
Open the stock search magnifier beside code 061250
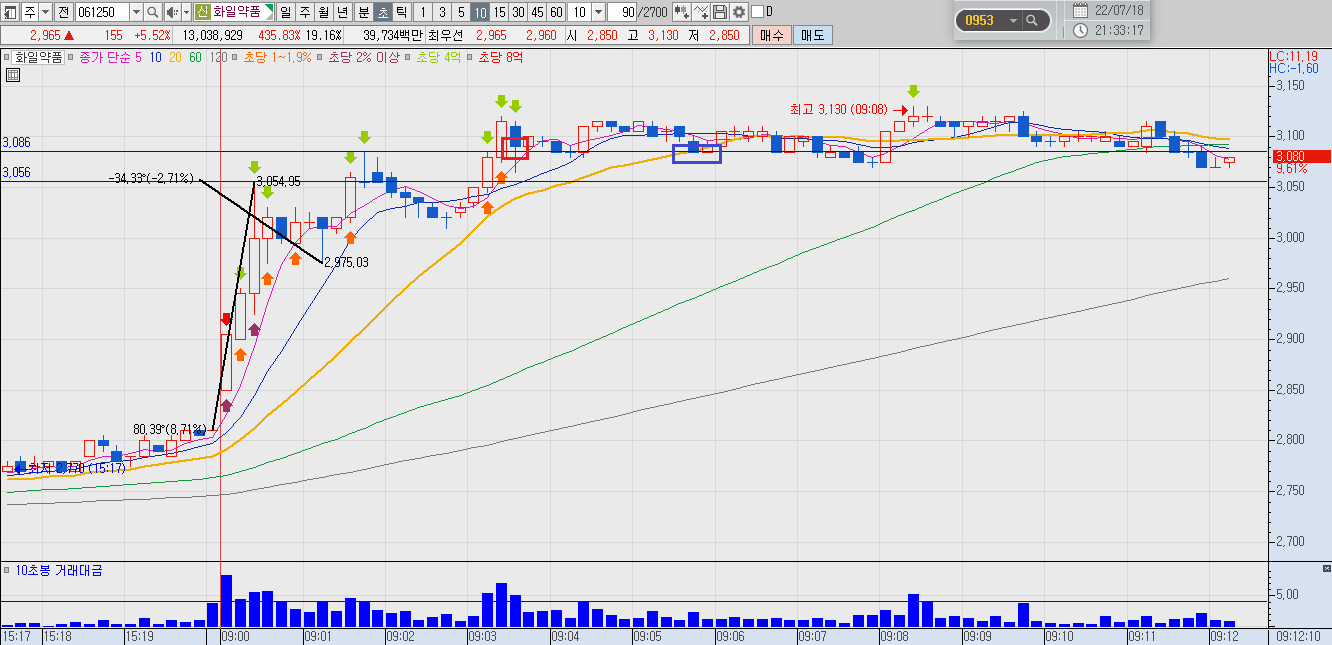pos(153,12)
